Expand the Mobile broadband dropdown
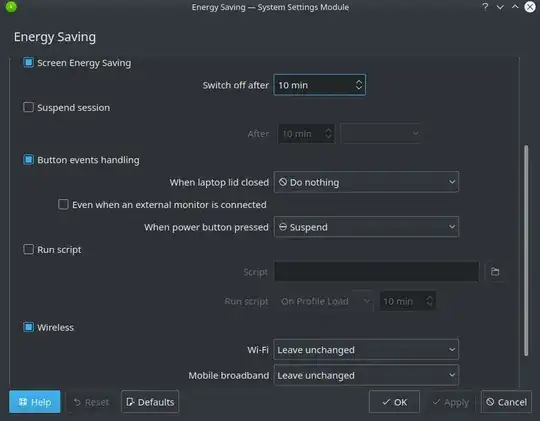Image resolution: width=540 pixels, height=421 pixels. [x=366, y=375]
